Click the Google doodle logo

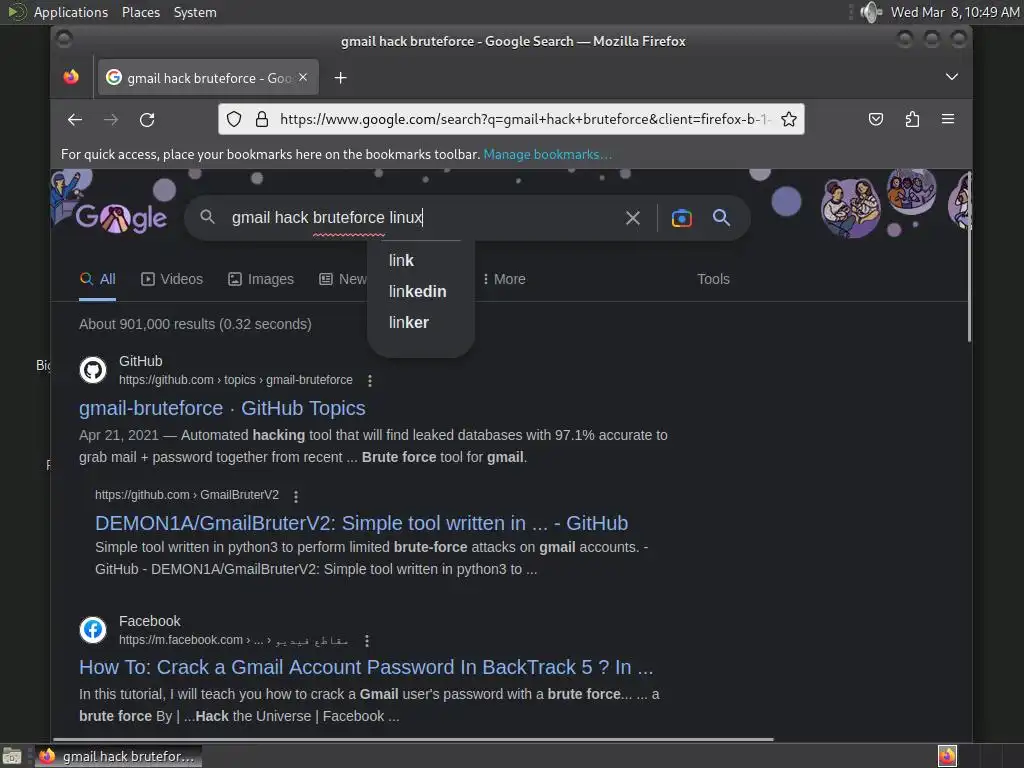click(x=121, y=218)
